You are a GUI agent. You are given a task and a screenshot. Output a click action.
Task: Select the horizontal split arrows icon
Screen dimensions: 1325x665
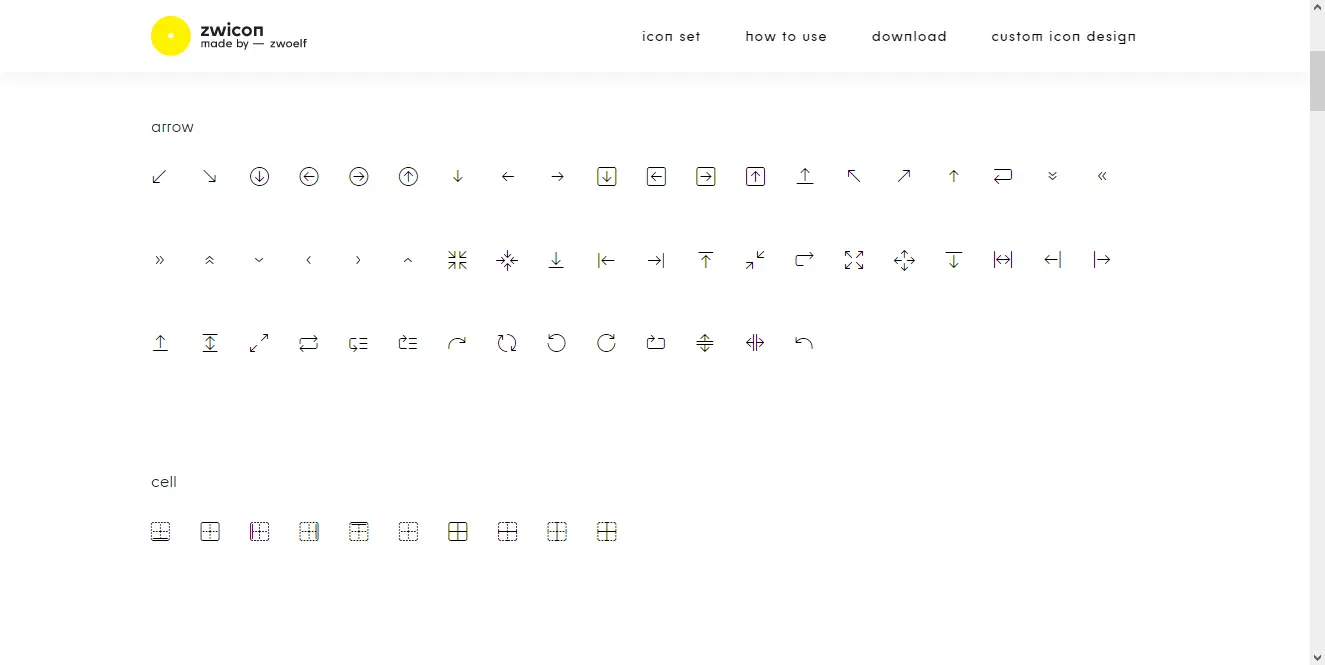755,343
